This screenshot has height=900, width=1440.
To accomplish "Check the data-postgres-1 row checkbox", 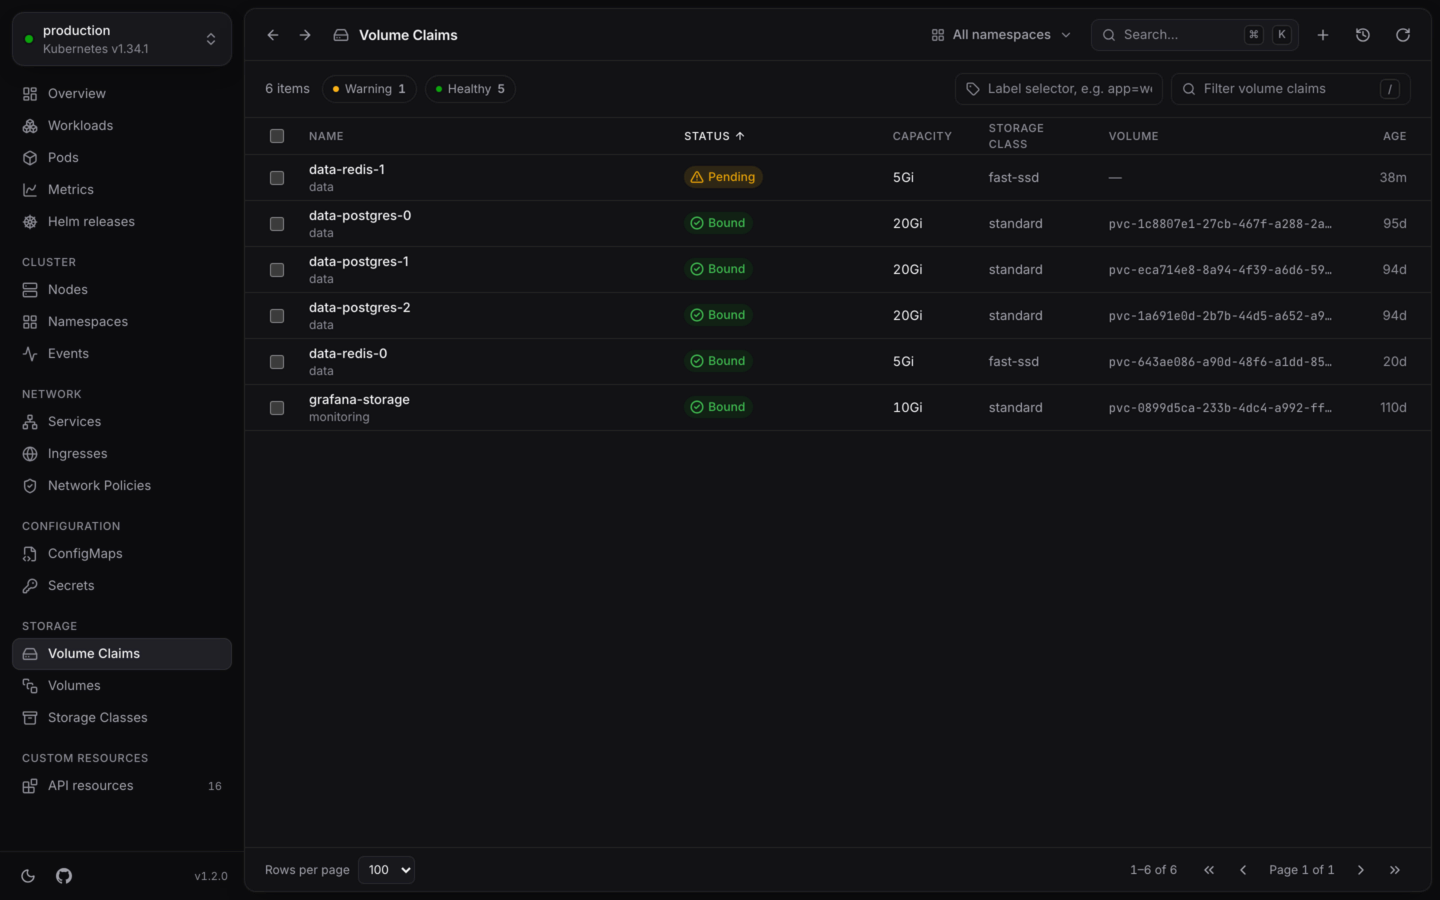I will pos(277,270).
